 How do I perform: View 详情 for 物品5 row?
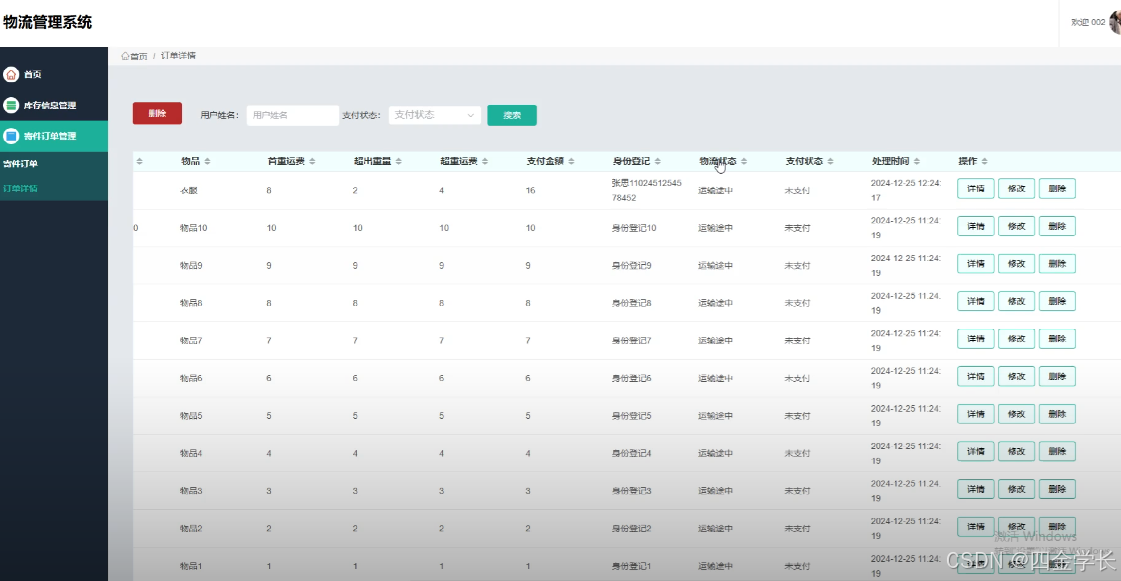point(976,414)
